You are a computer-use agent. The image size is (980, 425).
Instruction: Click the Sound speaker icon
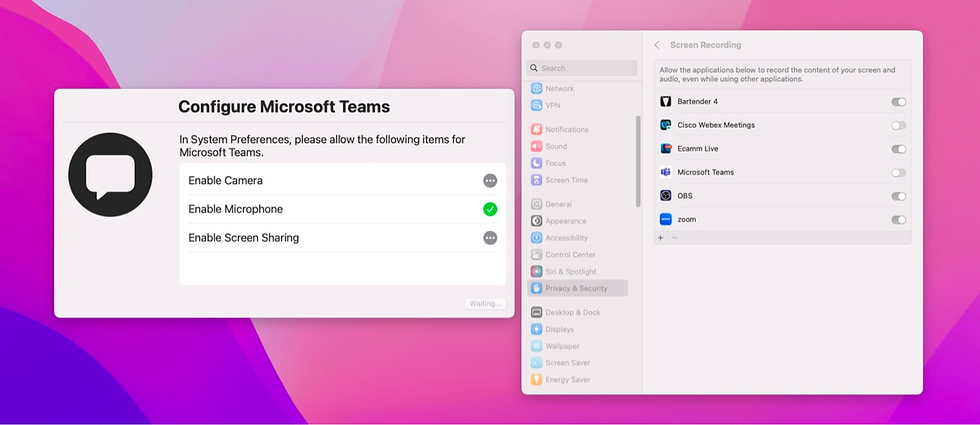[x=536, y=146]
